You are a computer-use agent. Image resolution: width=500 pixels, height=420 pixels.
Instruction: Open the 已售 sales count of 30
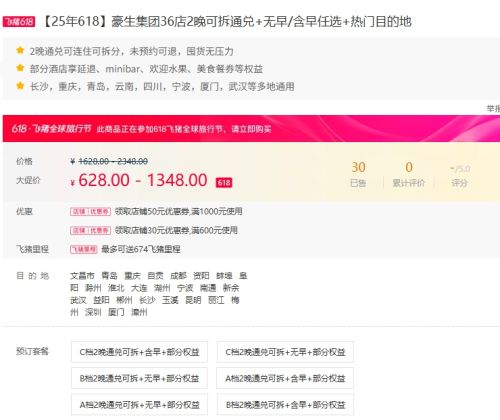[x=358, y=174]
